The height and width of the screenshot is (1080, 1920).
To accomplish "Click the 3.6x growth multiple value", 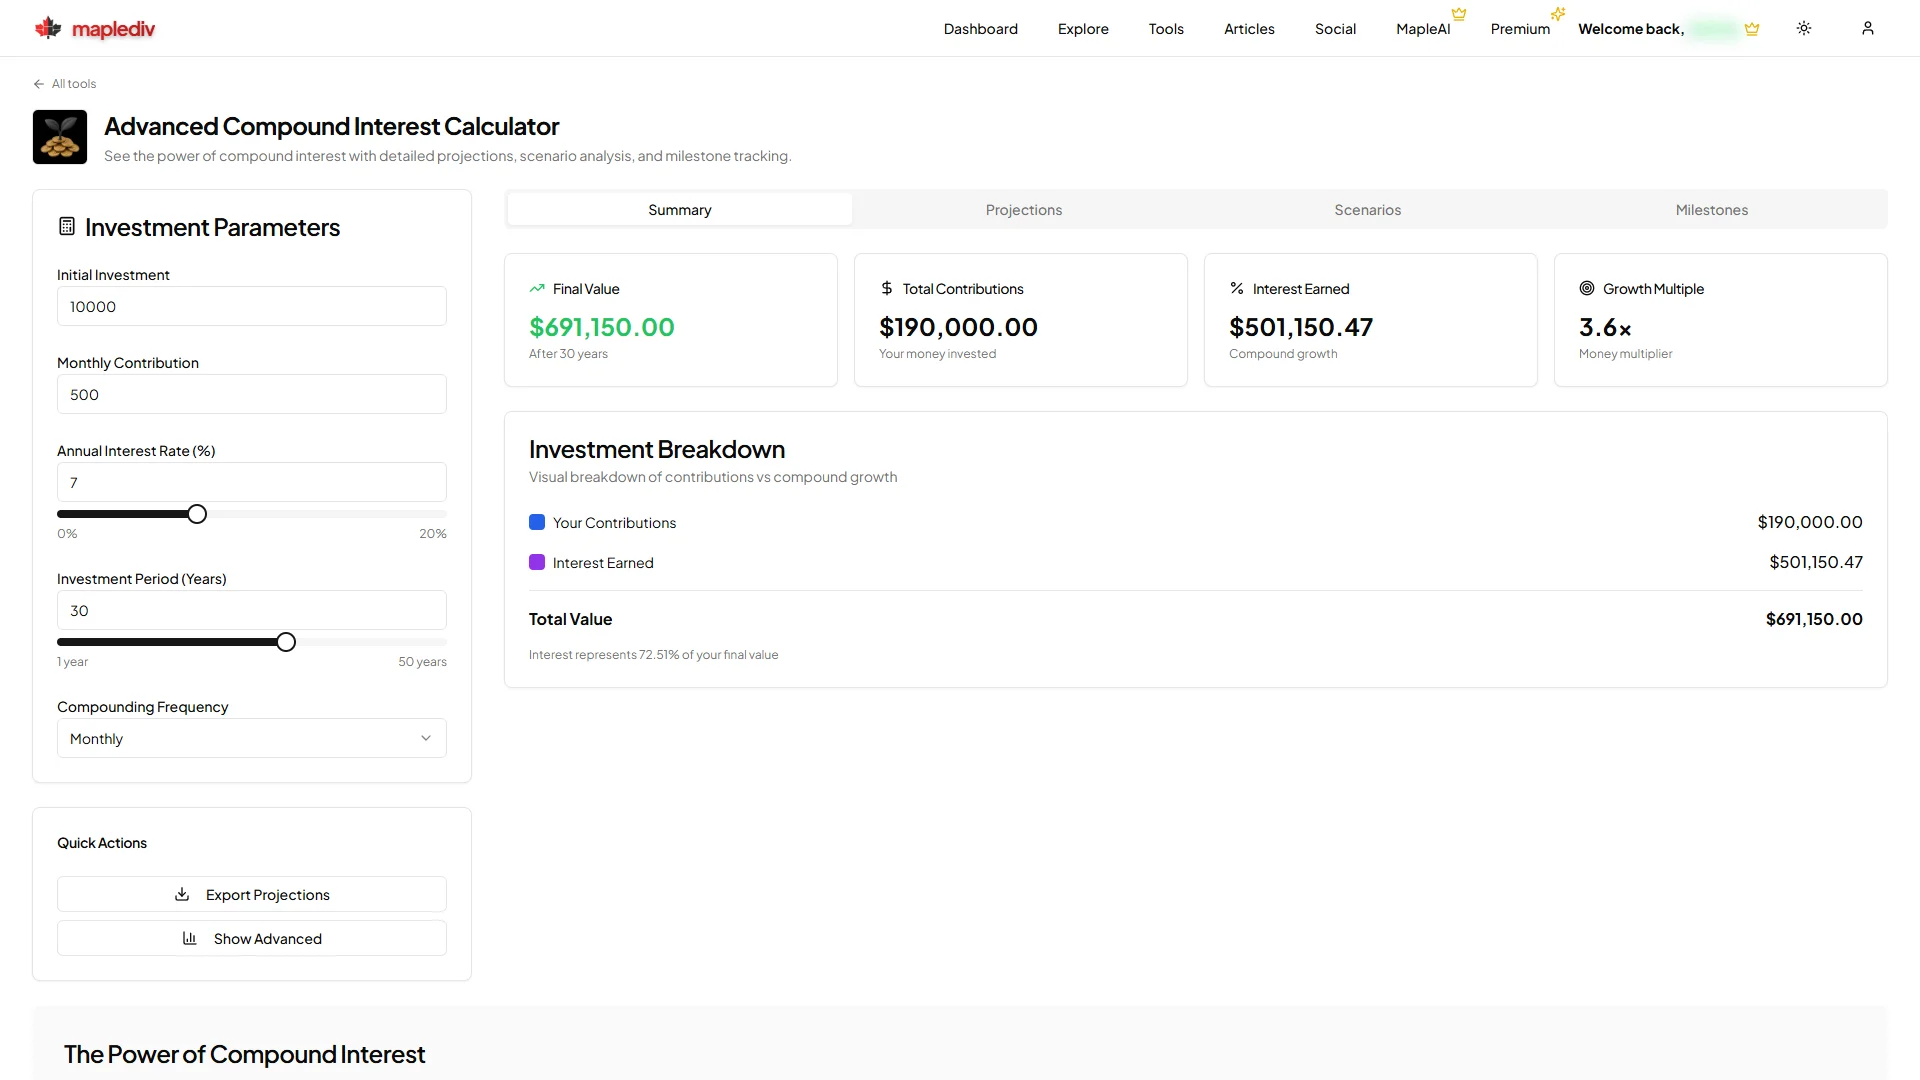I will tap(1605, 327).
